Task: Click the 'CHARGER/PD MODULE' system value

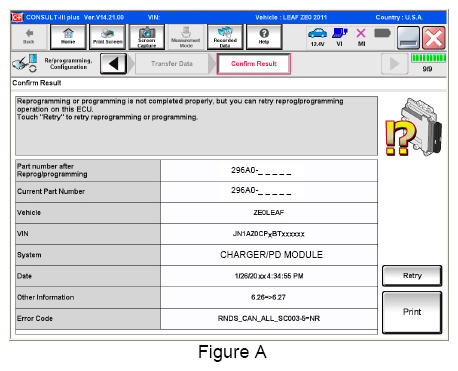Action: coord(271,255)
